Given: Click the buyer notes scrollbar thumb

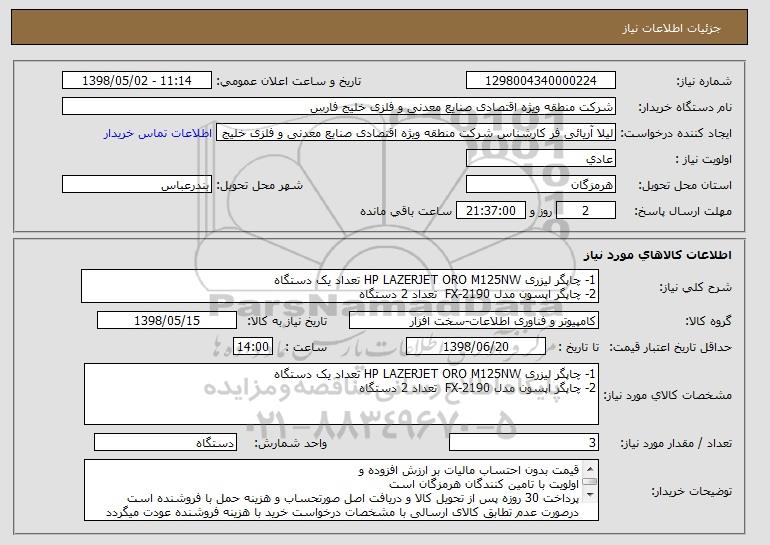Looking at the screenshot, I should [x=590, y=481].
